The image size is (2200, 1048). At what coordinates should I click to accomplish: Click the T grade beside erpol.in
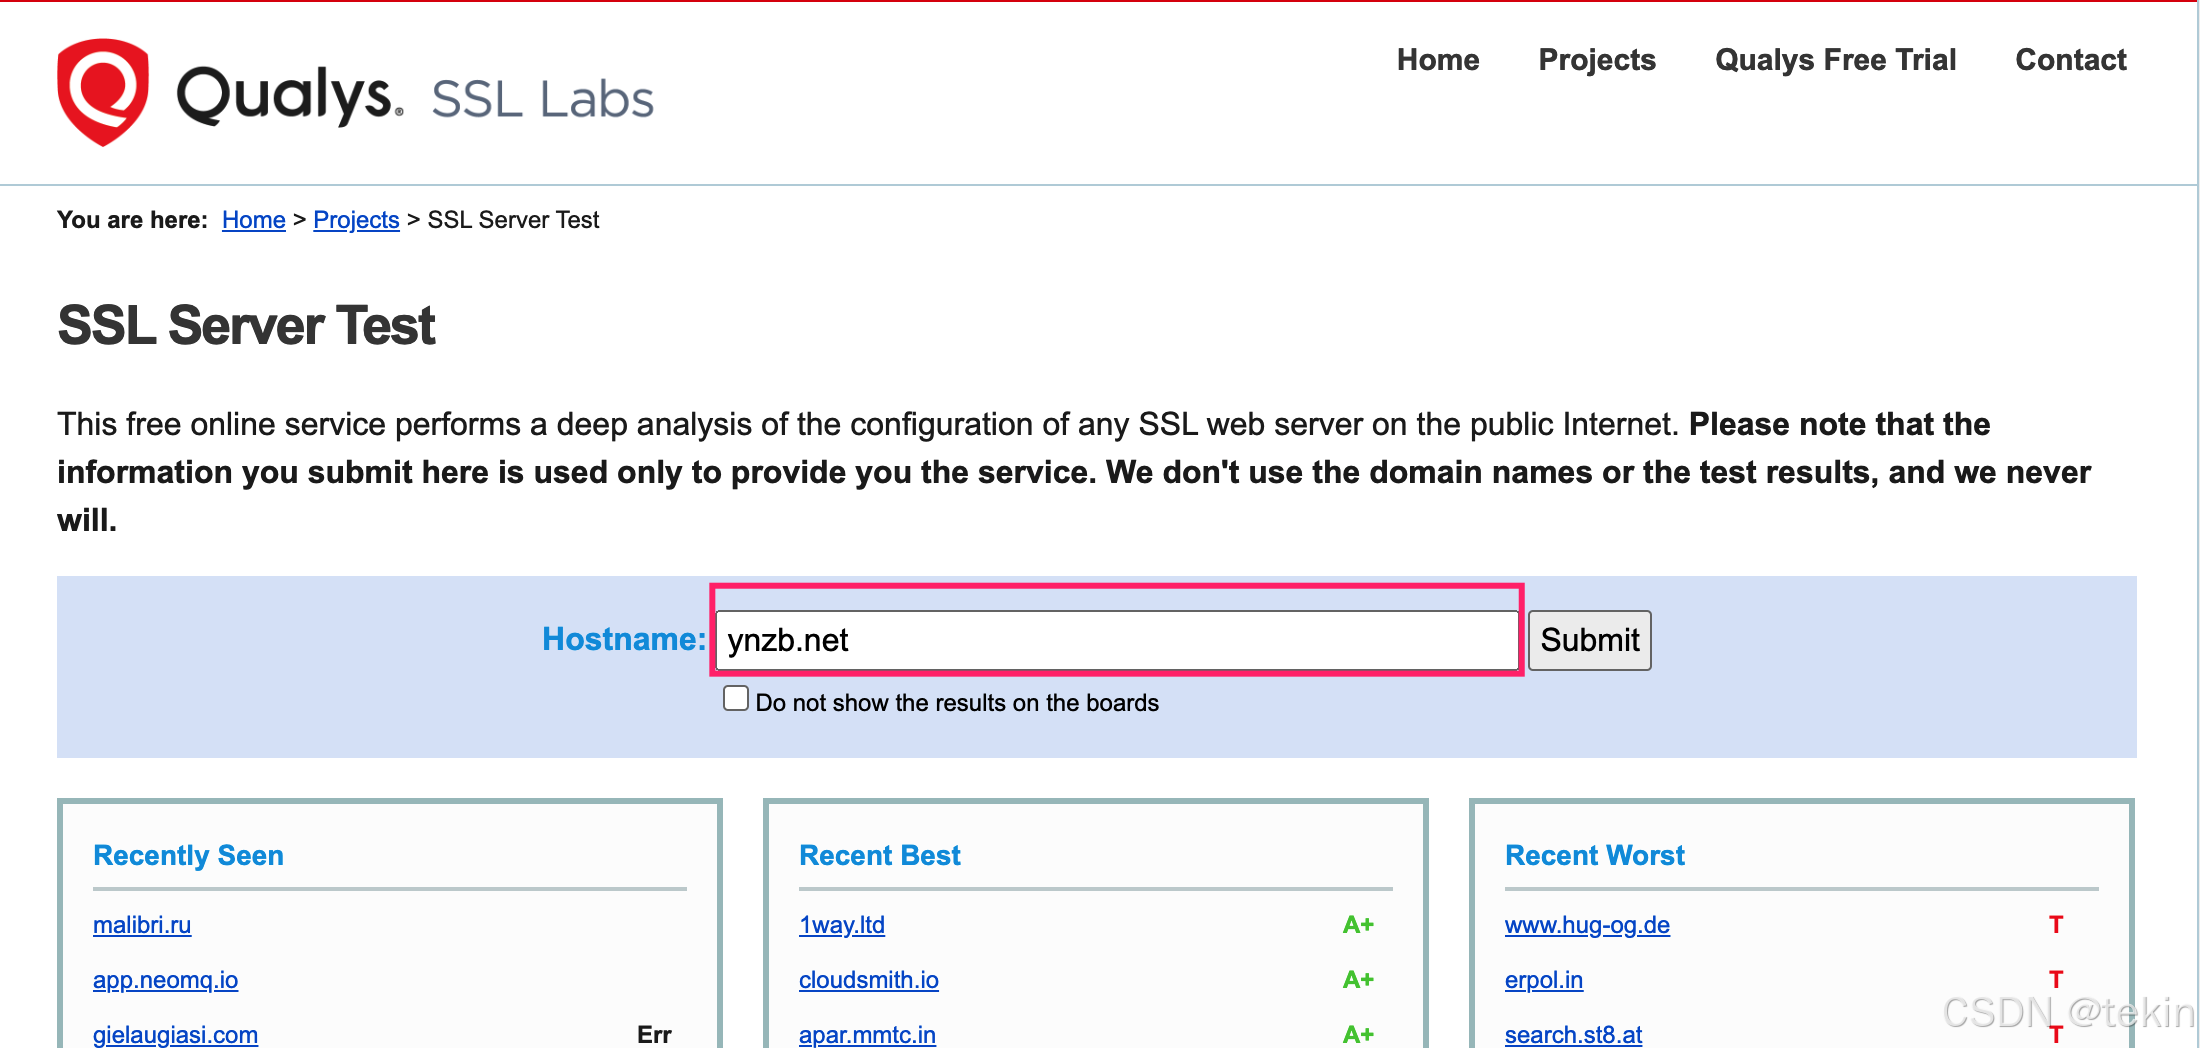tap(2056, 980)
